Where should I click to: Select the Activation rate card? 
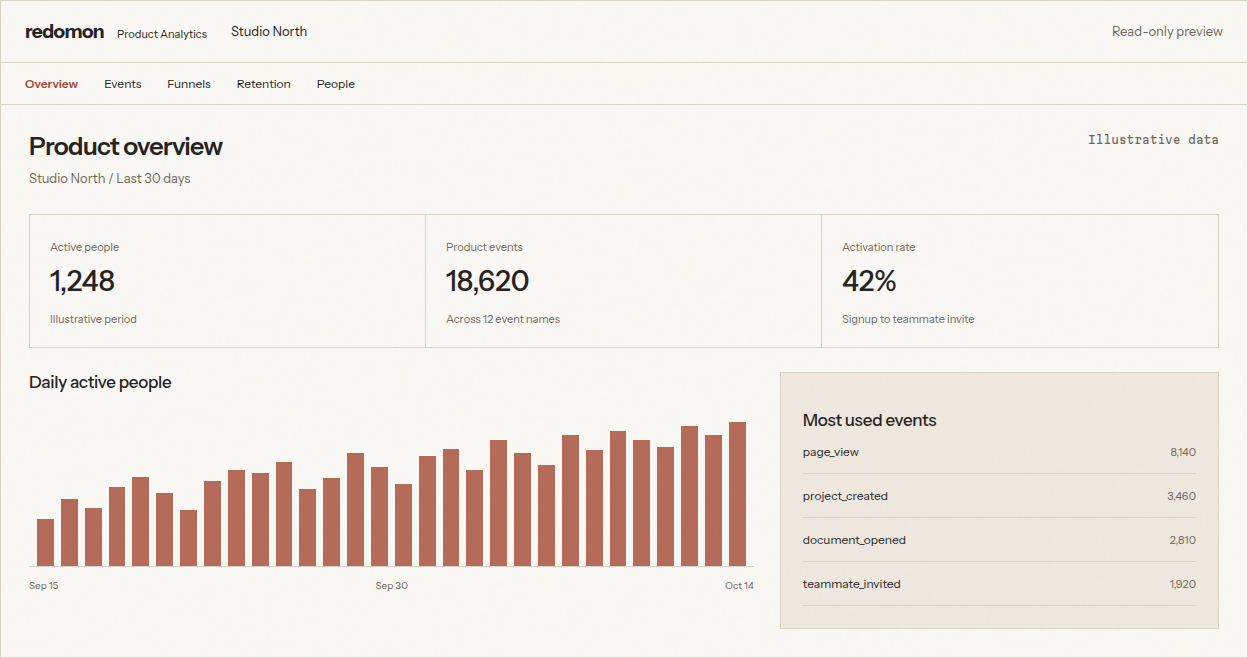[x=1020, y=281]
